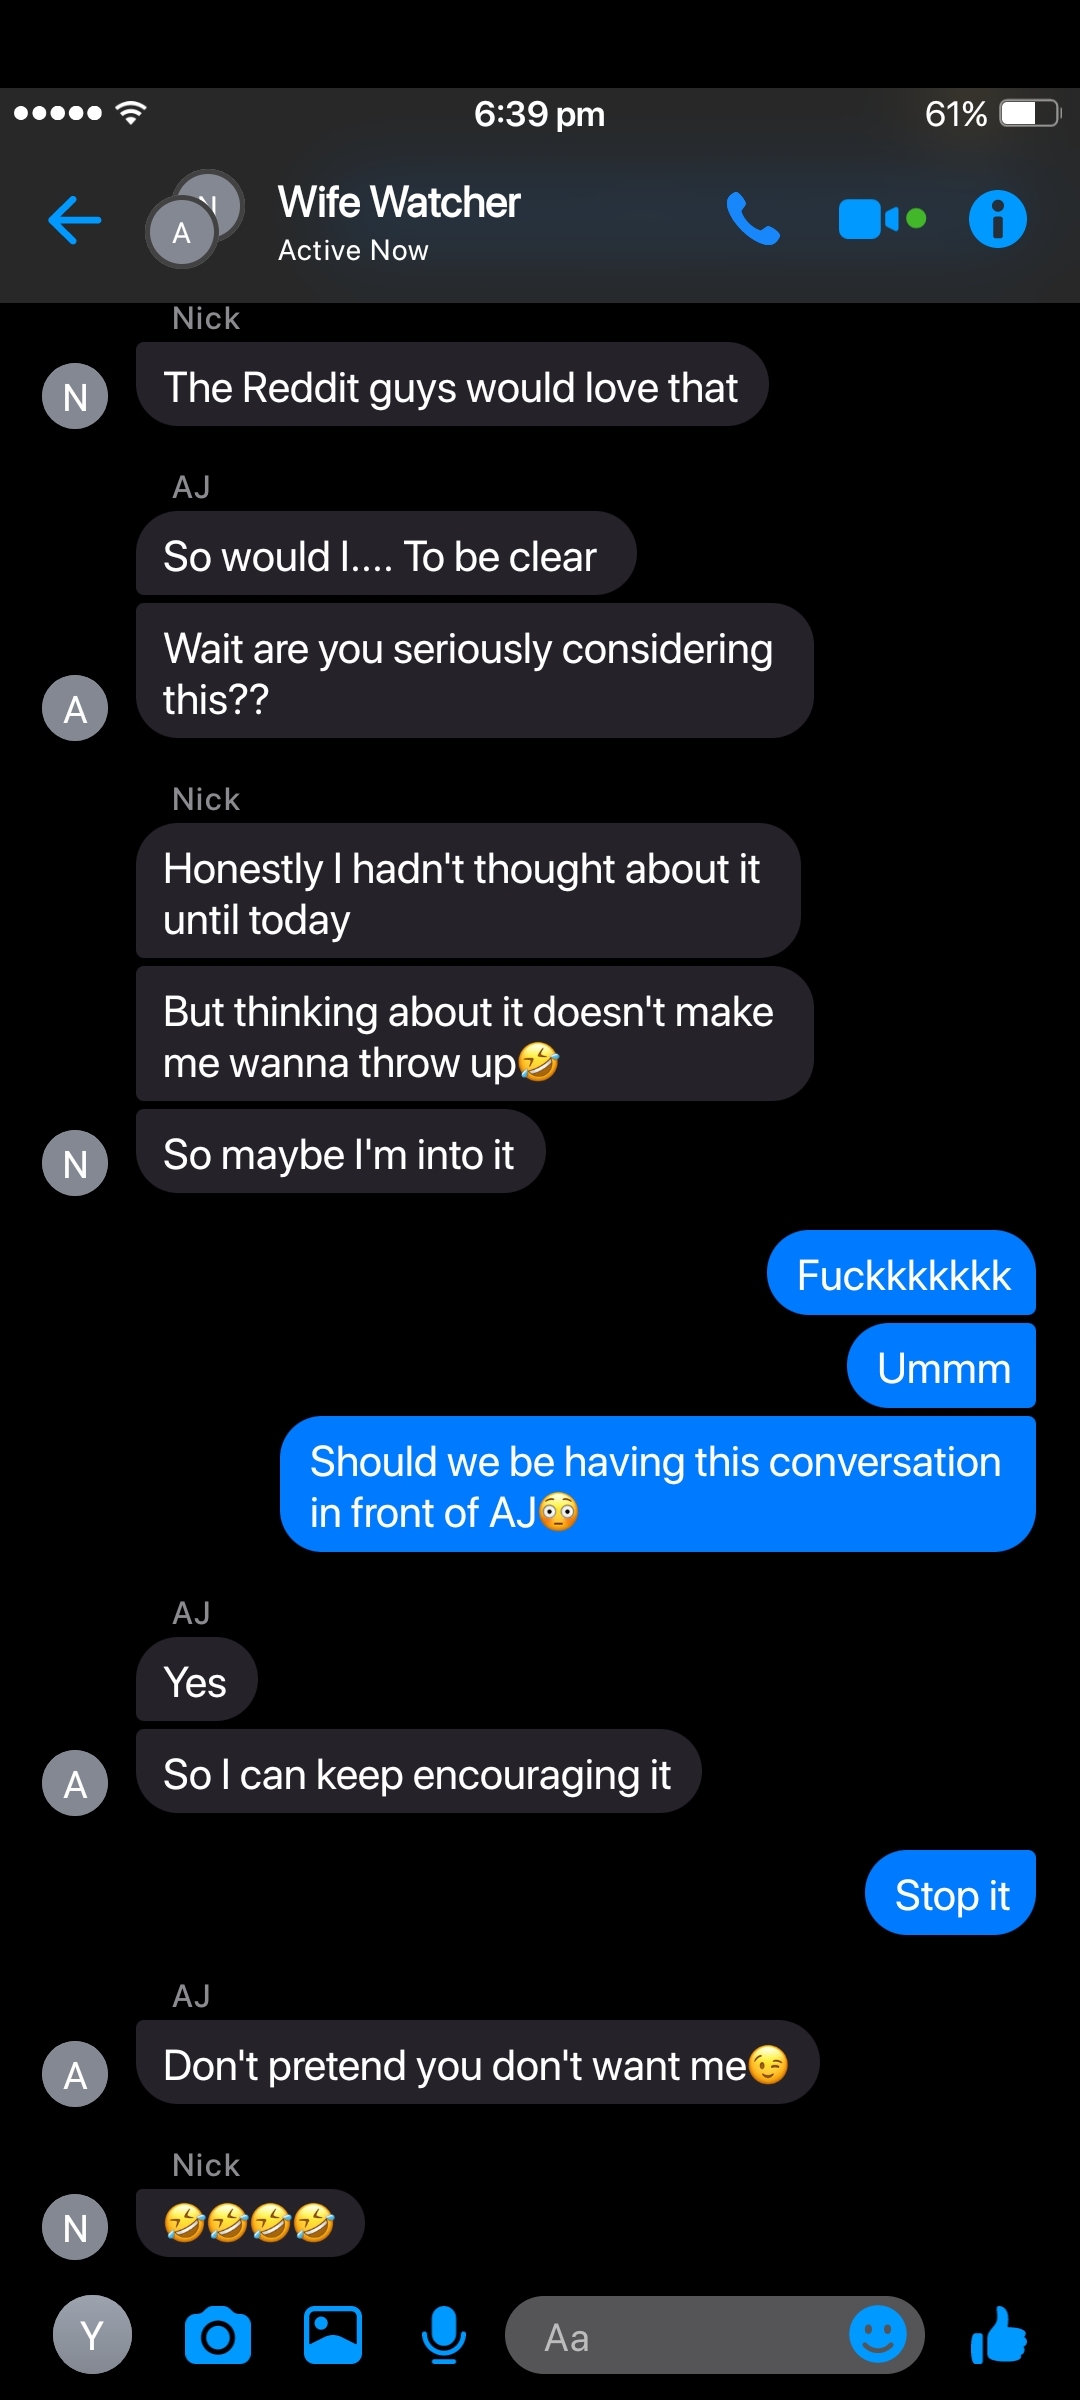1080x2400 pixels.
Task: Tap Nick's avatar beside laughing emojis
Action: pyautogui.click(x=75, y=2227)
